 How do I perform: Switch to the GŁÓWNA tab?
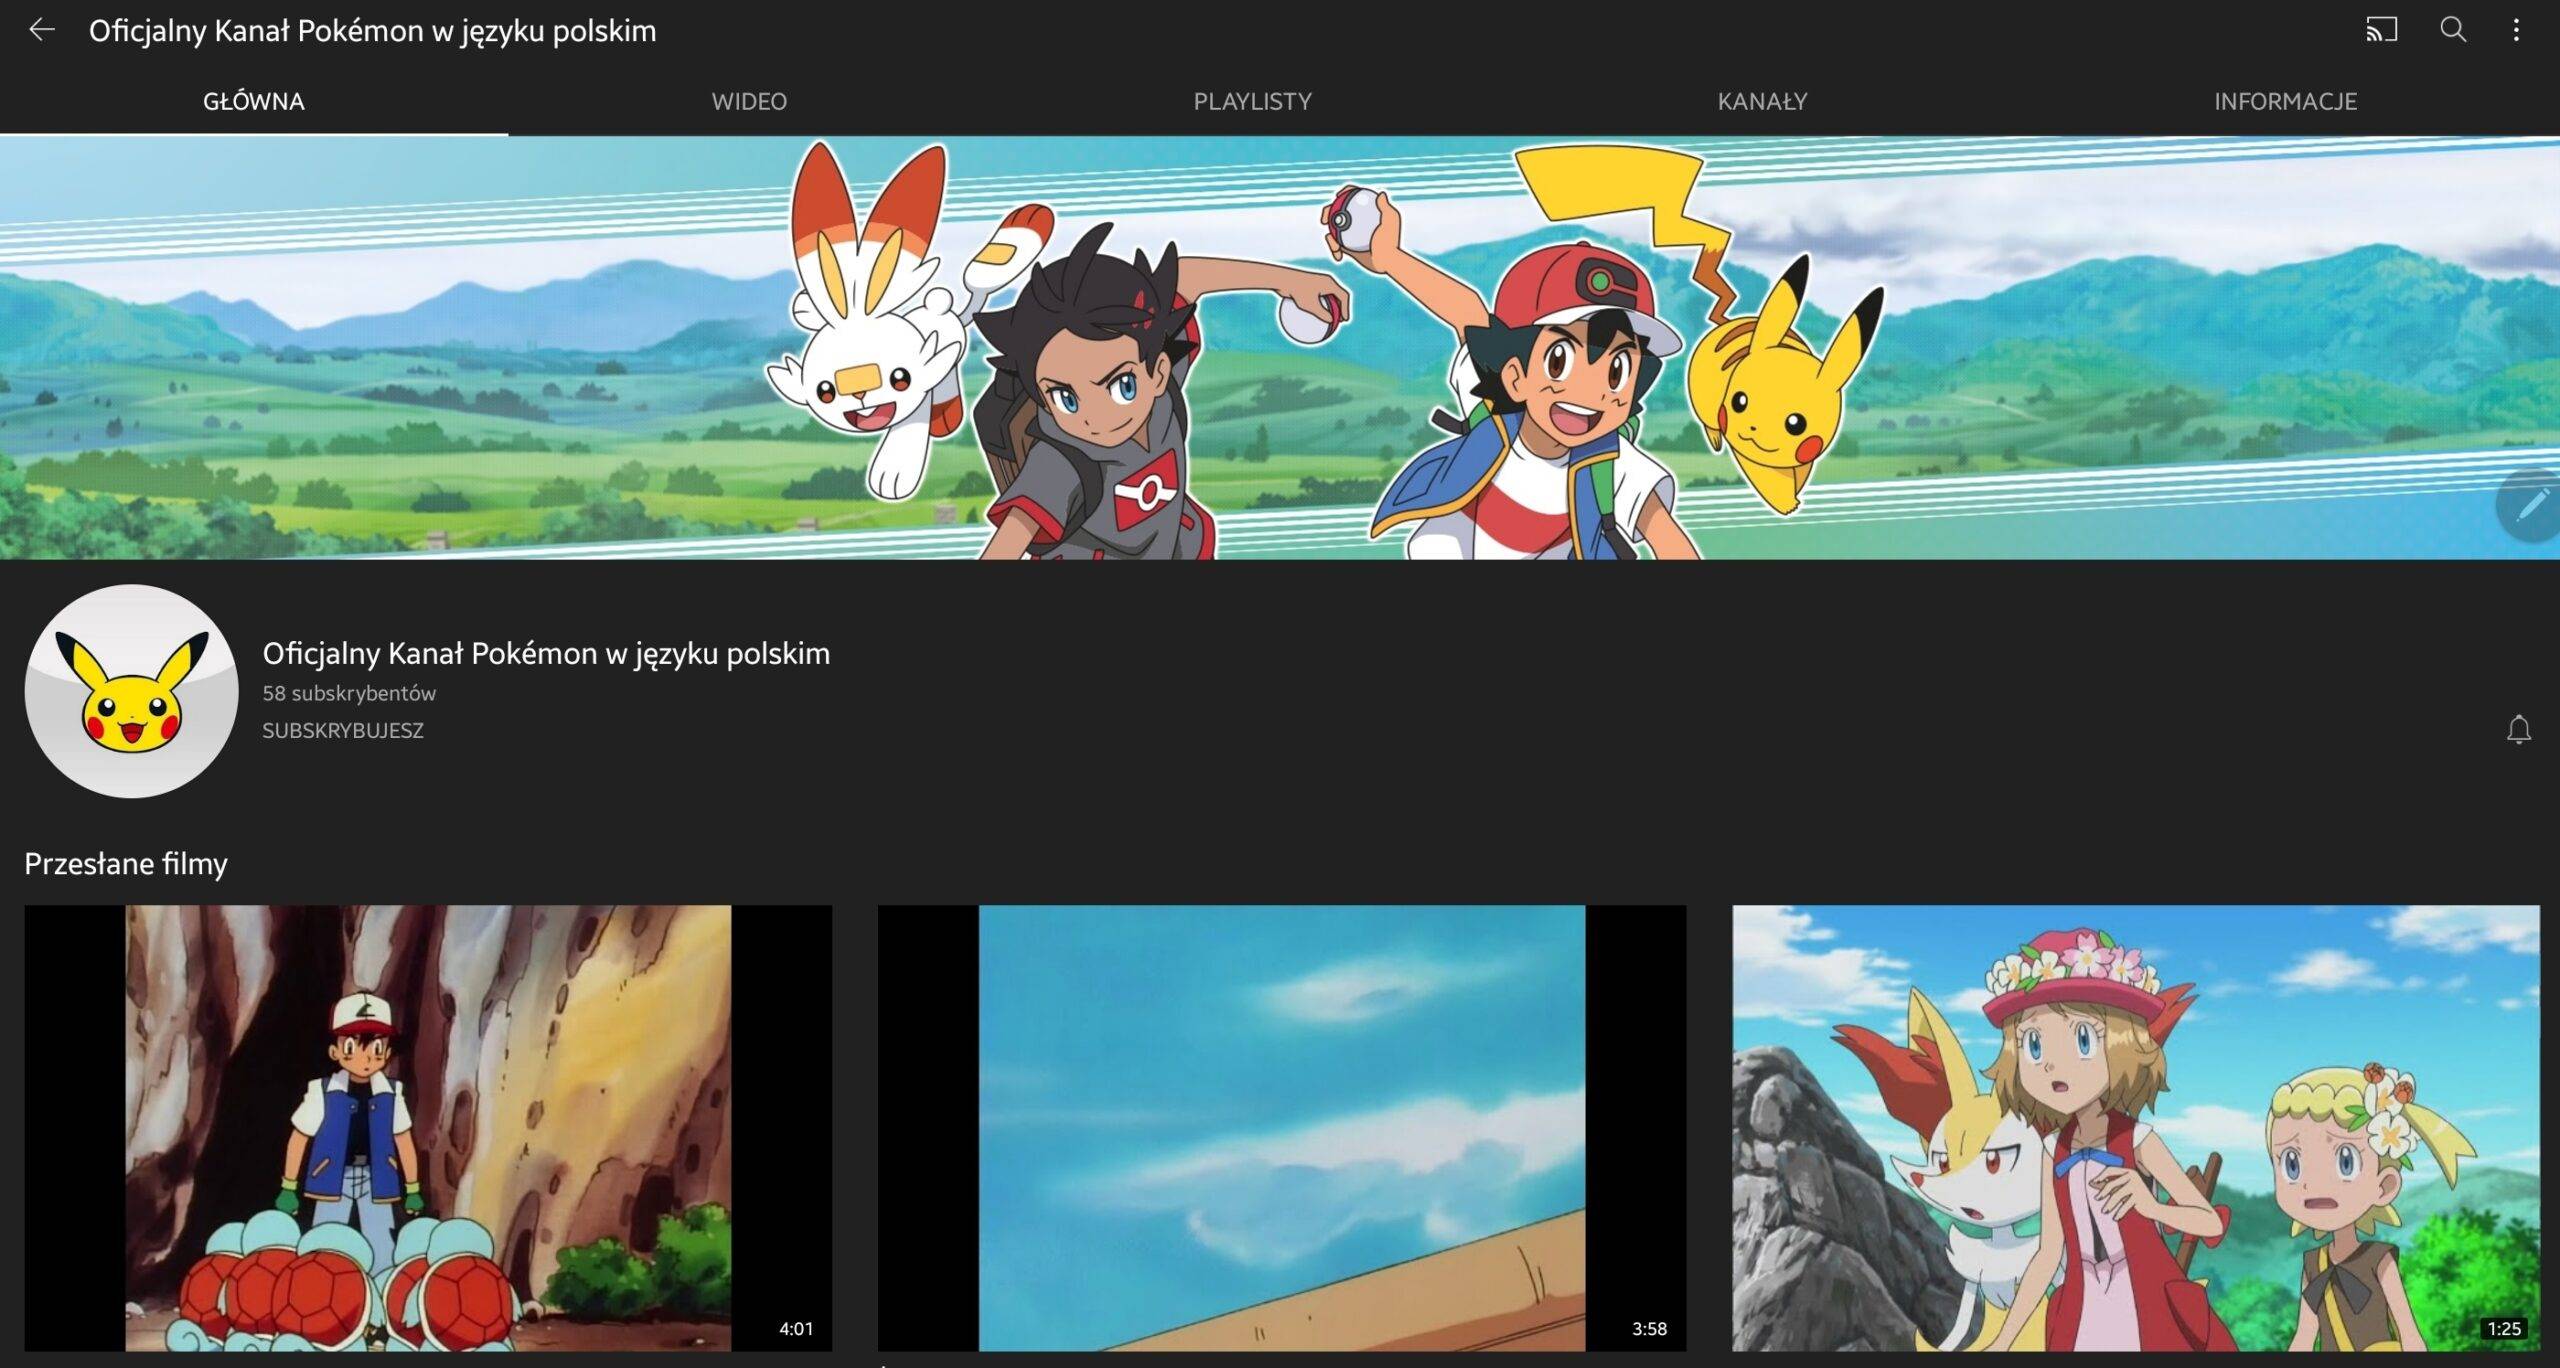click(x=253, y=101)
